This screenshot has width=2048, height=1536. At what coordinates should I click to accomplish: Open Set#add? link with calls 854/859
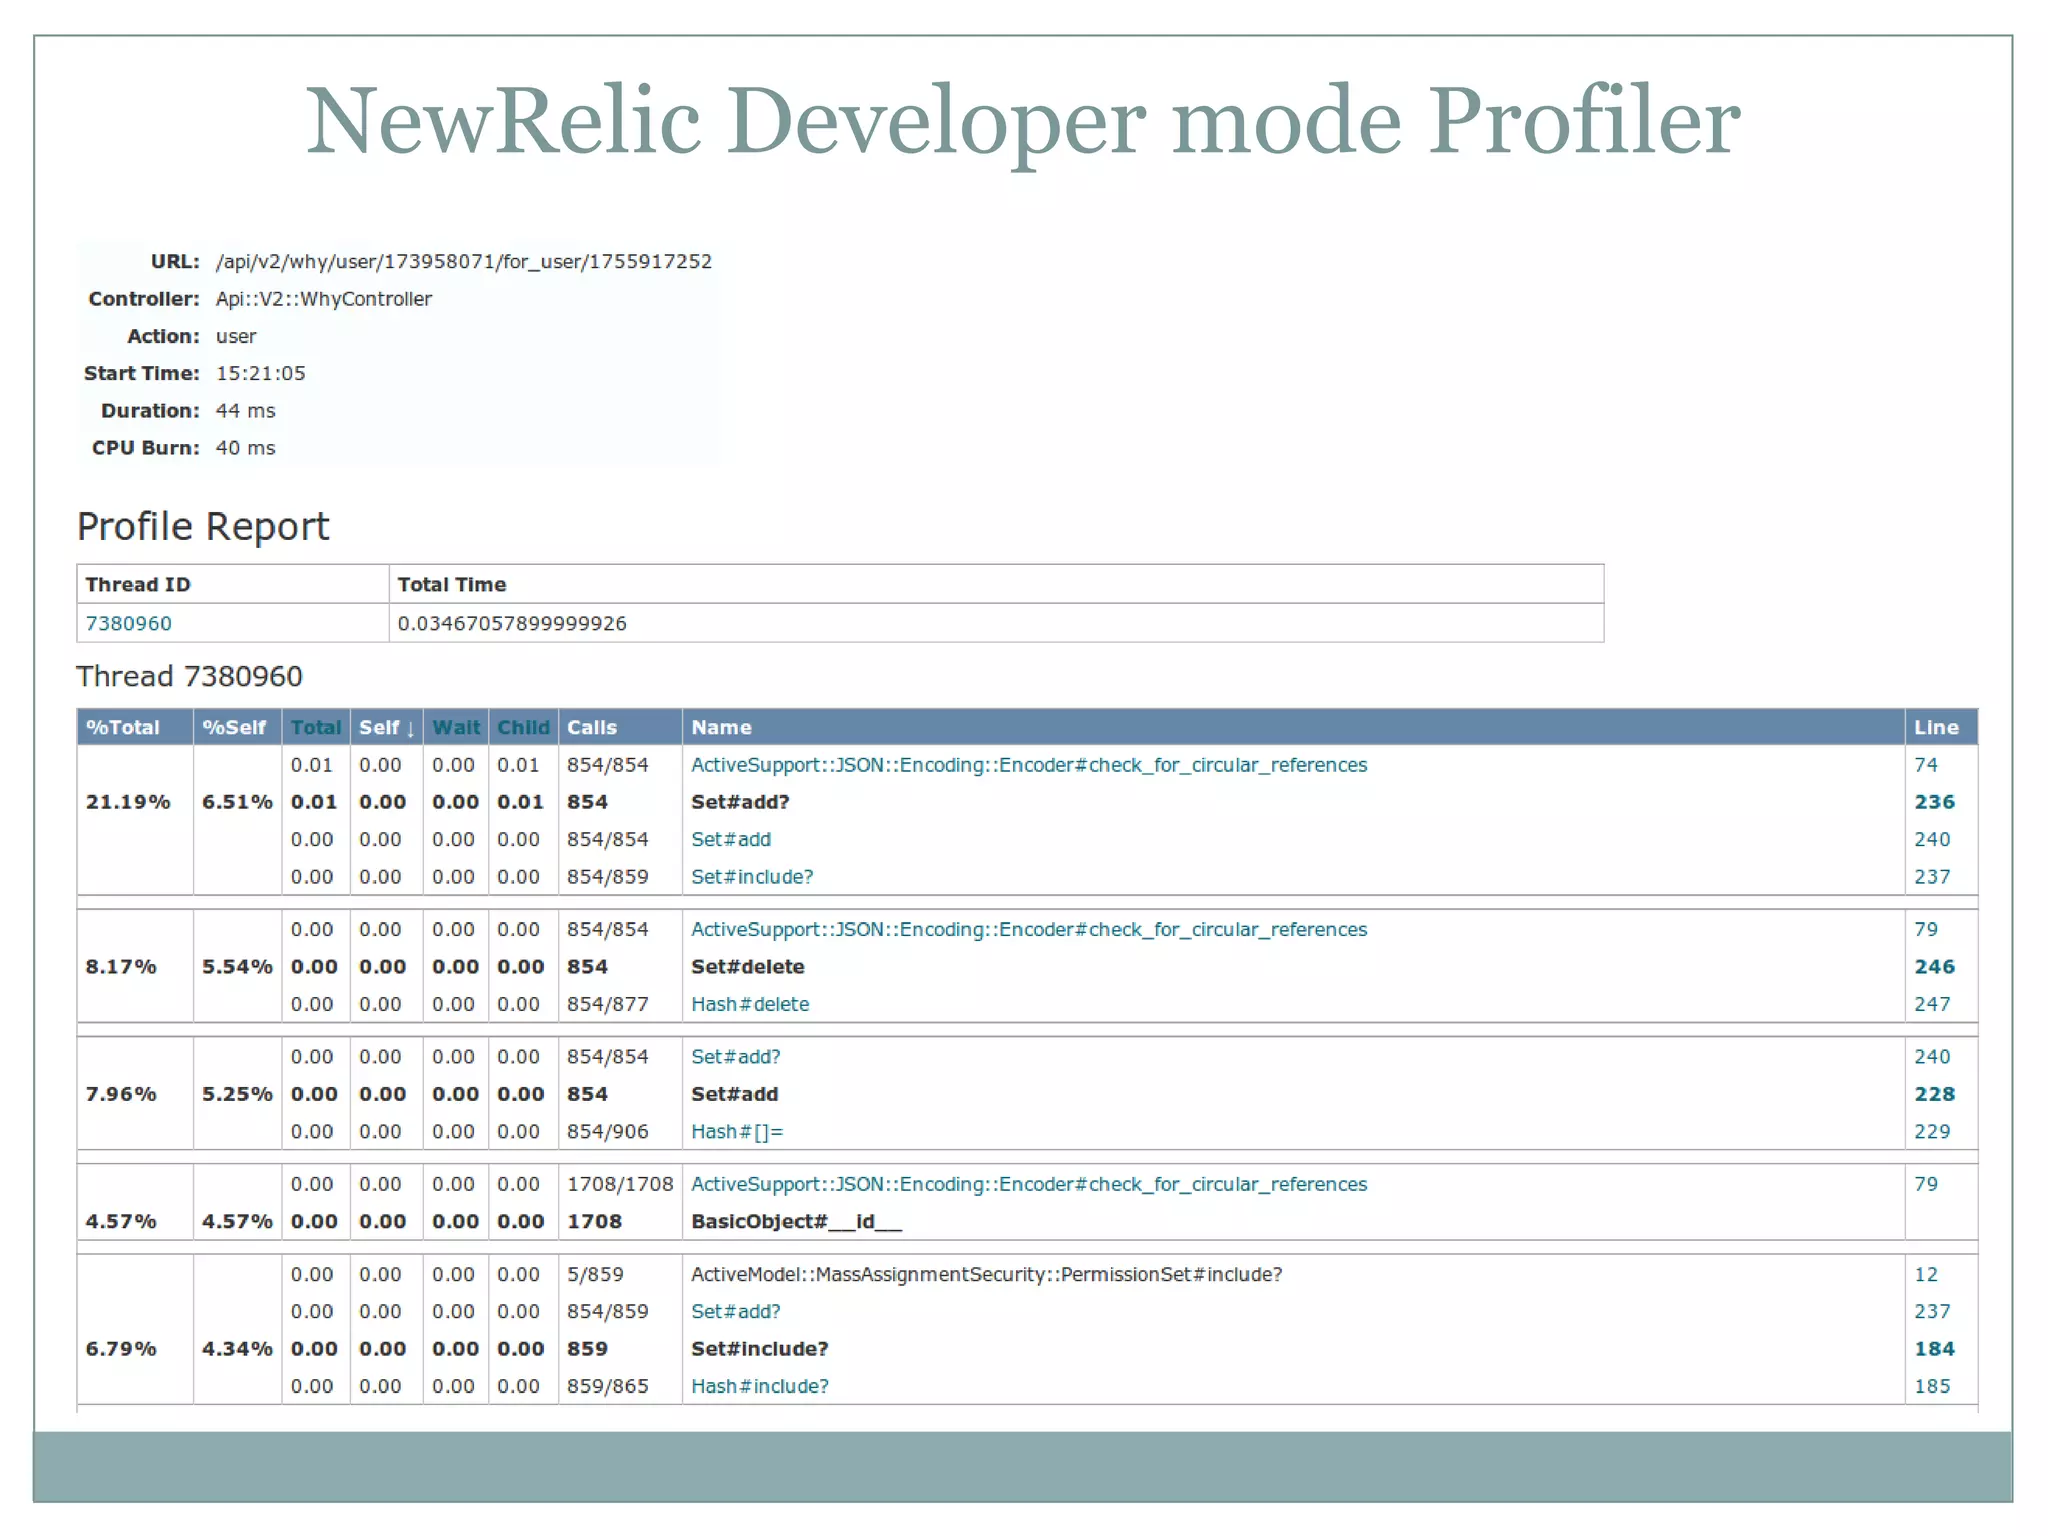coord(736,1311)
